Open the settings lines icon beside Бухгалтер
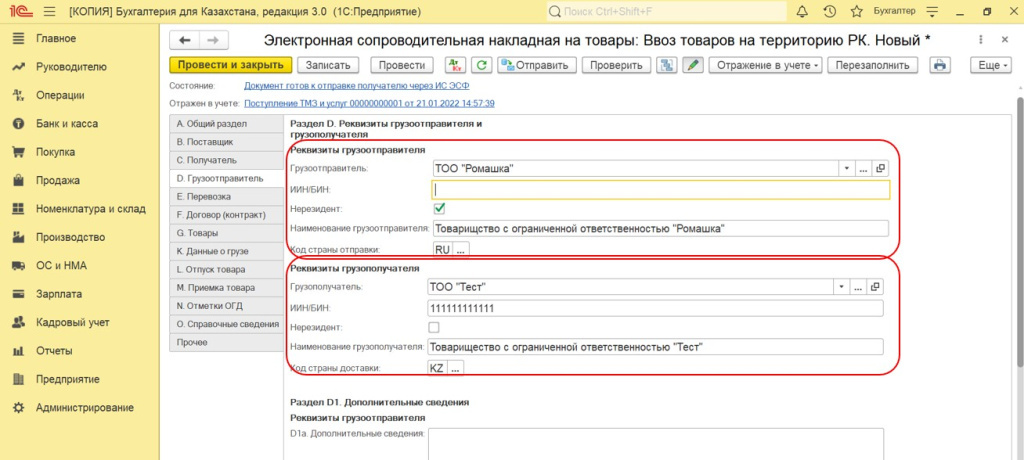This screenshot has height=460, width=1024. tap(932, 12)
